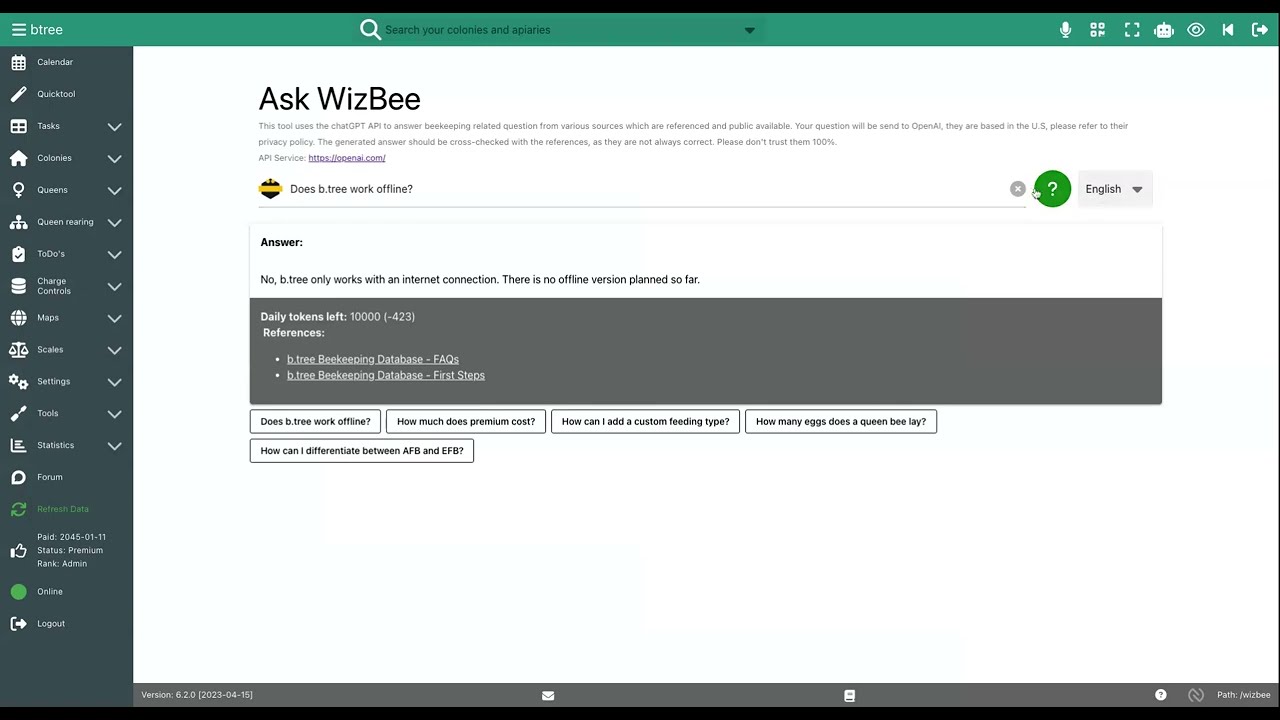
Task: Click the logout arrow icon in header
Action: (x=1260, y=30)
